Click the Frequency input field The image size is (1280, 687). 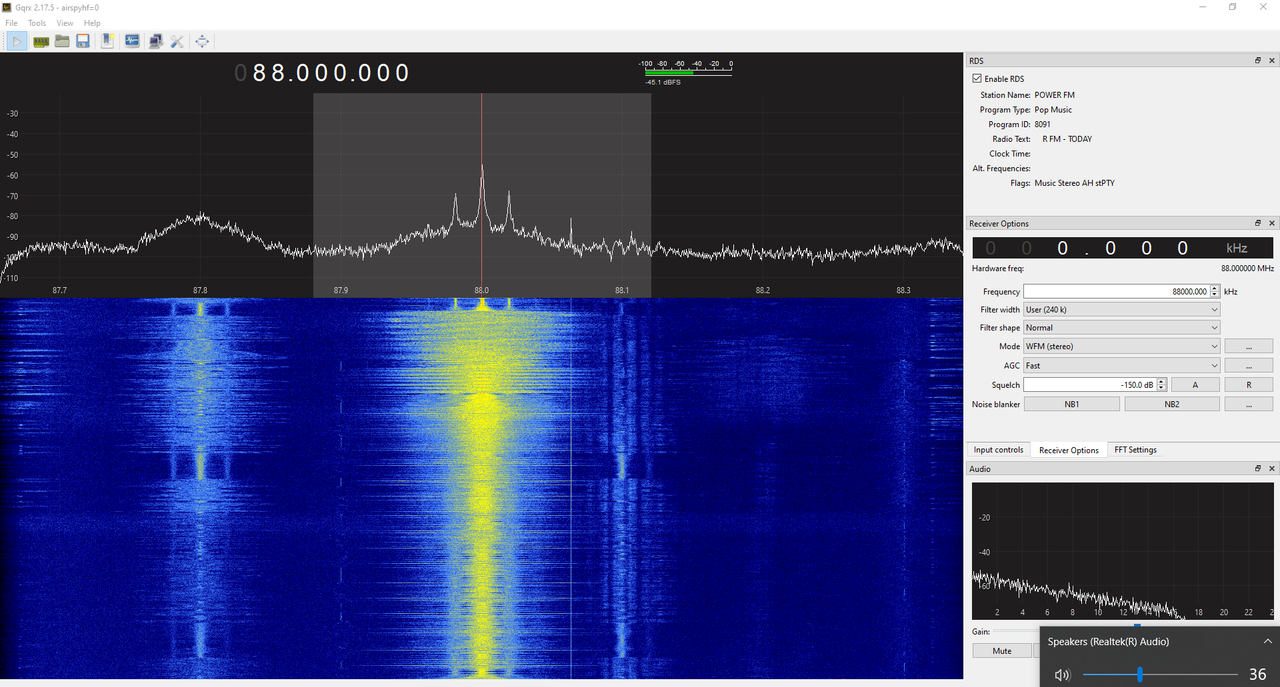click(x=1116, y=291)
